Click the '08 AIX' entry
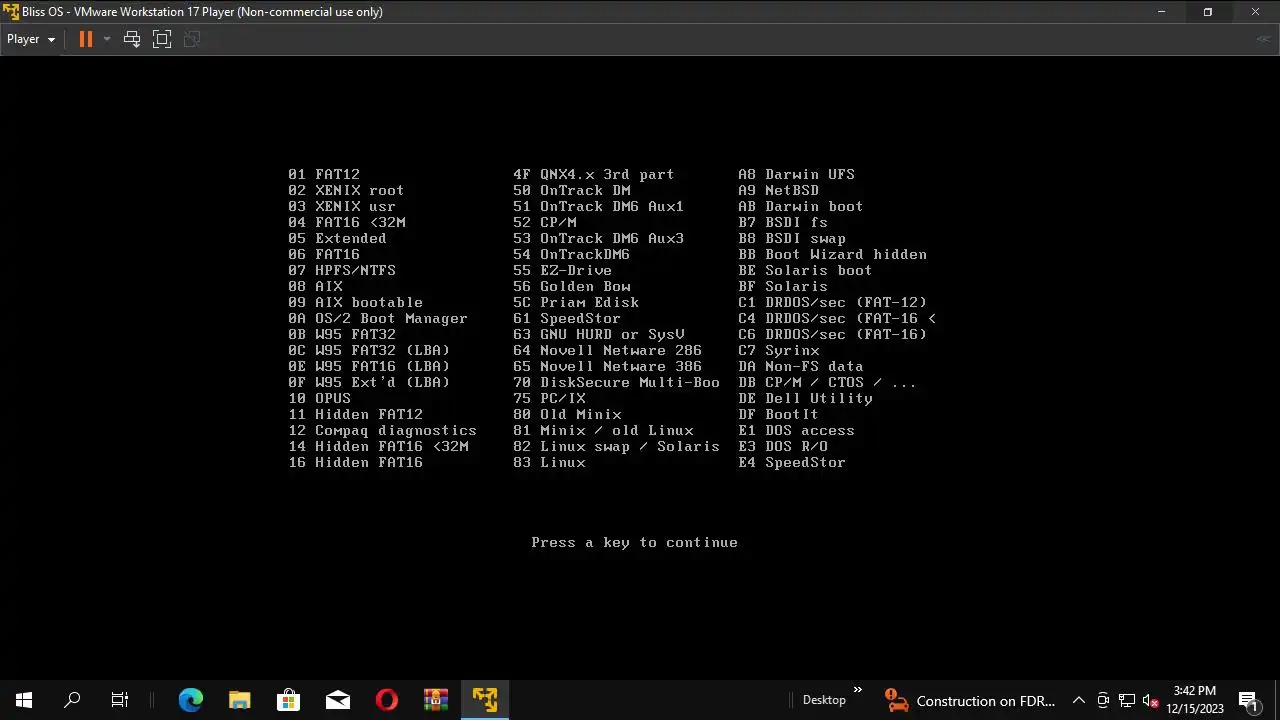Screen dimensions: 1280x720 click(x=315, y=286)
